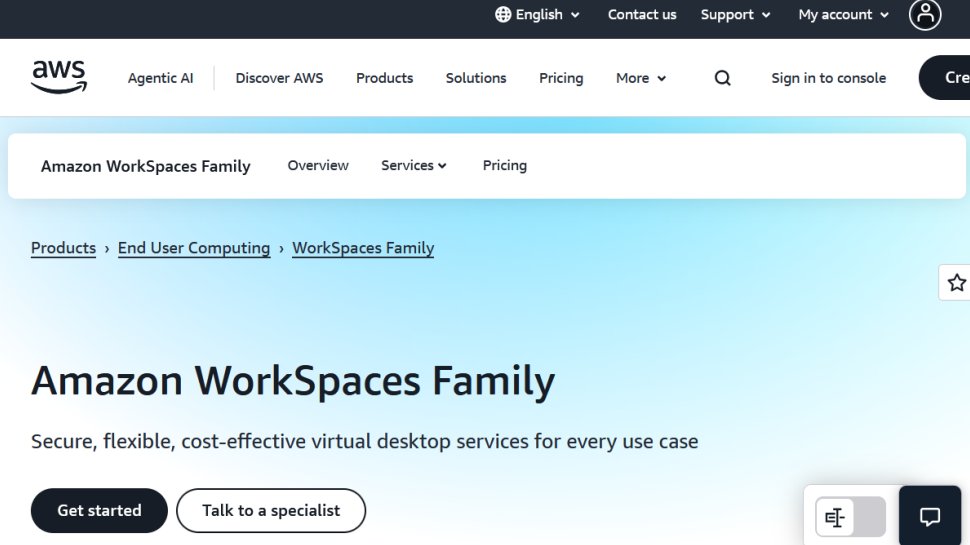The image size is (970, 545).
Task: Open Discover AWS in the navigation
Action: point(279,78)
